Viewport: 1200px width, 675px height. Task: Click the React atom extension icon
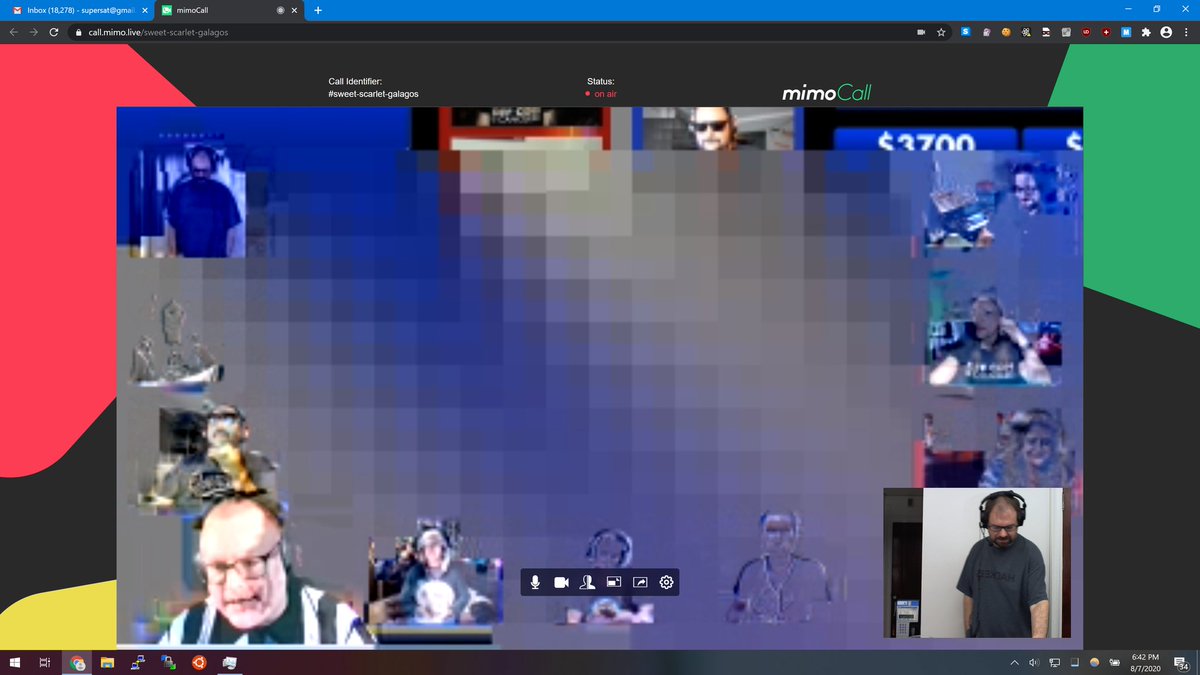pos(1026,32)
